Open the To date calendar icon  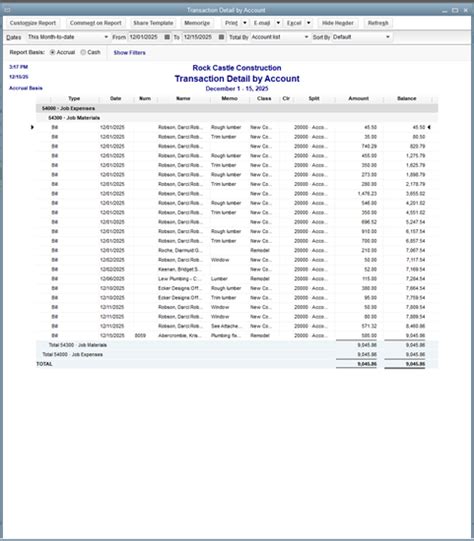click(x=221, y=37)
